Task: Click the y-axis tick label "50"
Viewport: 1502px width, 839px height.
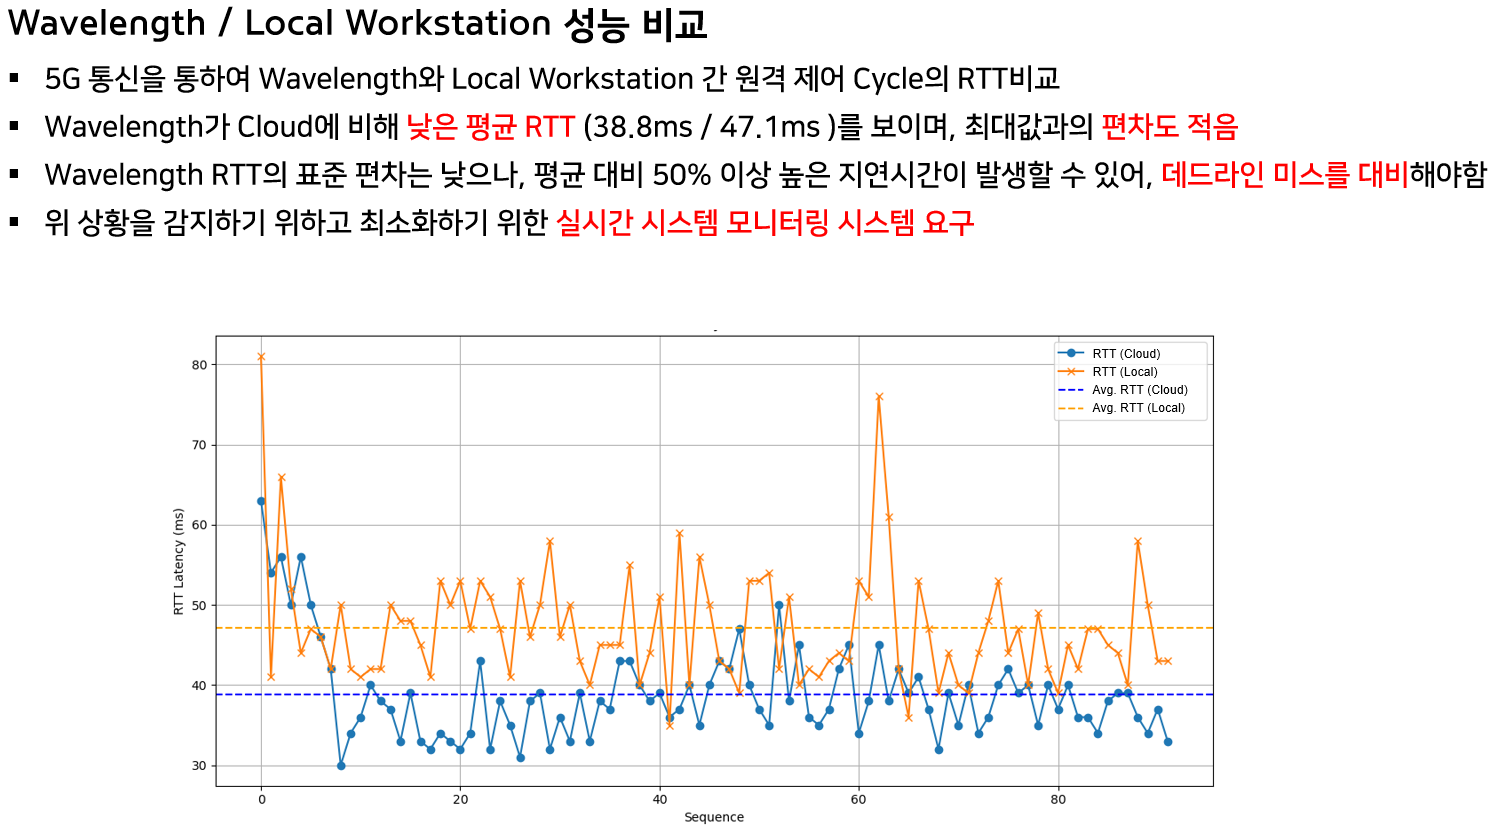Action: point(199,605)
